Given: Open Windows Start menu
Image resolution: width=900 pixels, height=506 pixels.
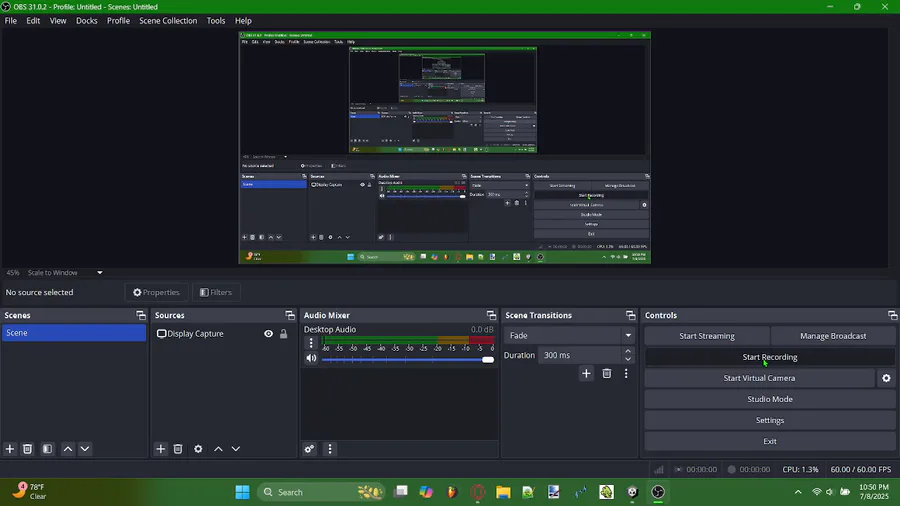Looking at the screenshot, I should click(x=242, y=492).
